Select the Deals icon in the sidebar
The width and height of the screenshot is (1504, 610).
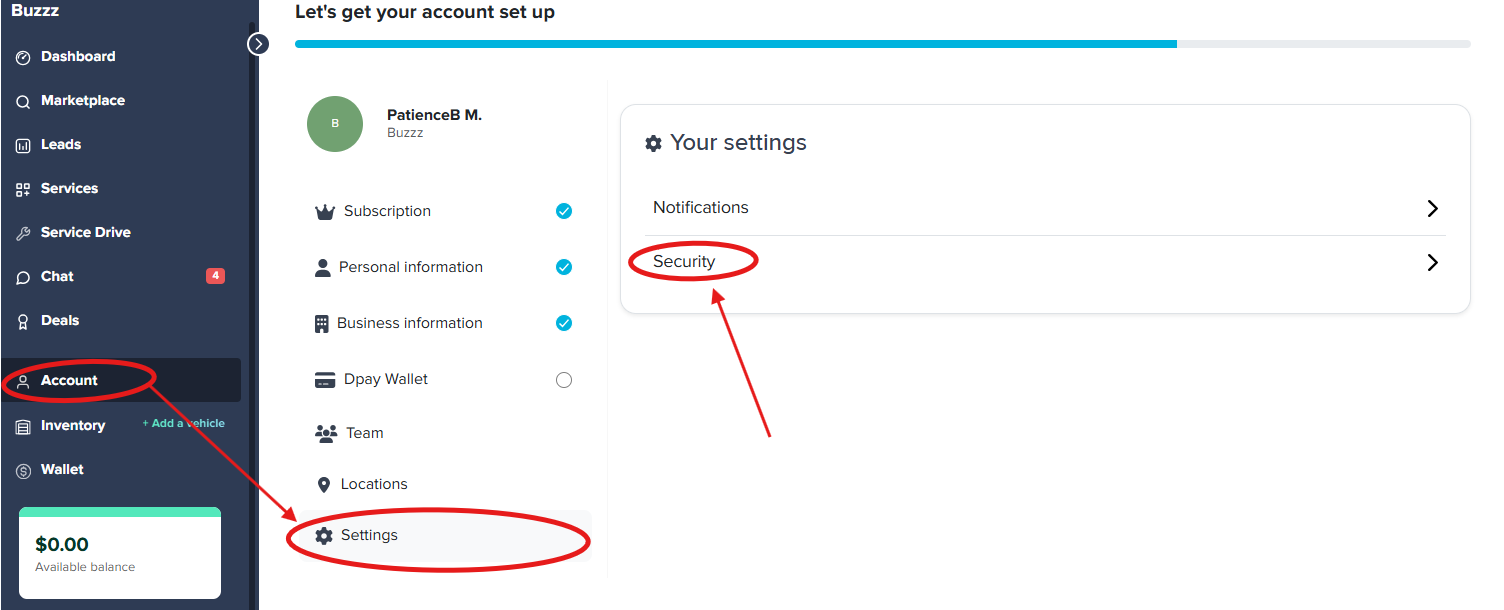tap(22, 320)
